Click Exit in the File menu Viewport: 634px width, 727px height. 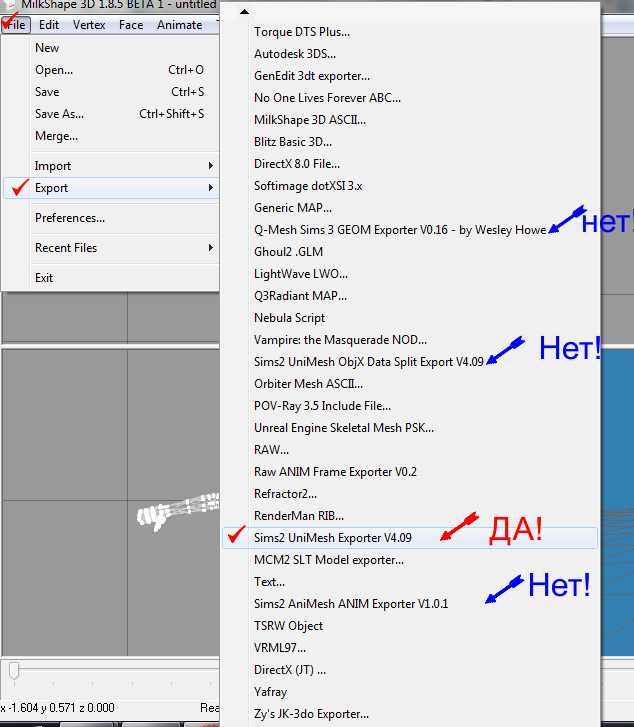[111, 278]
